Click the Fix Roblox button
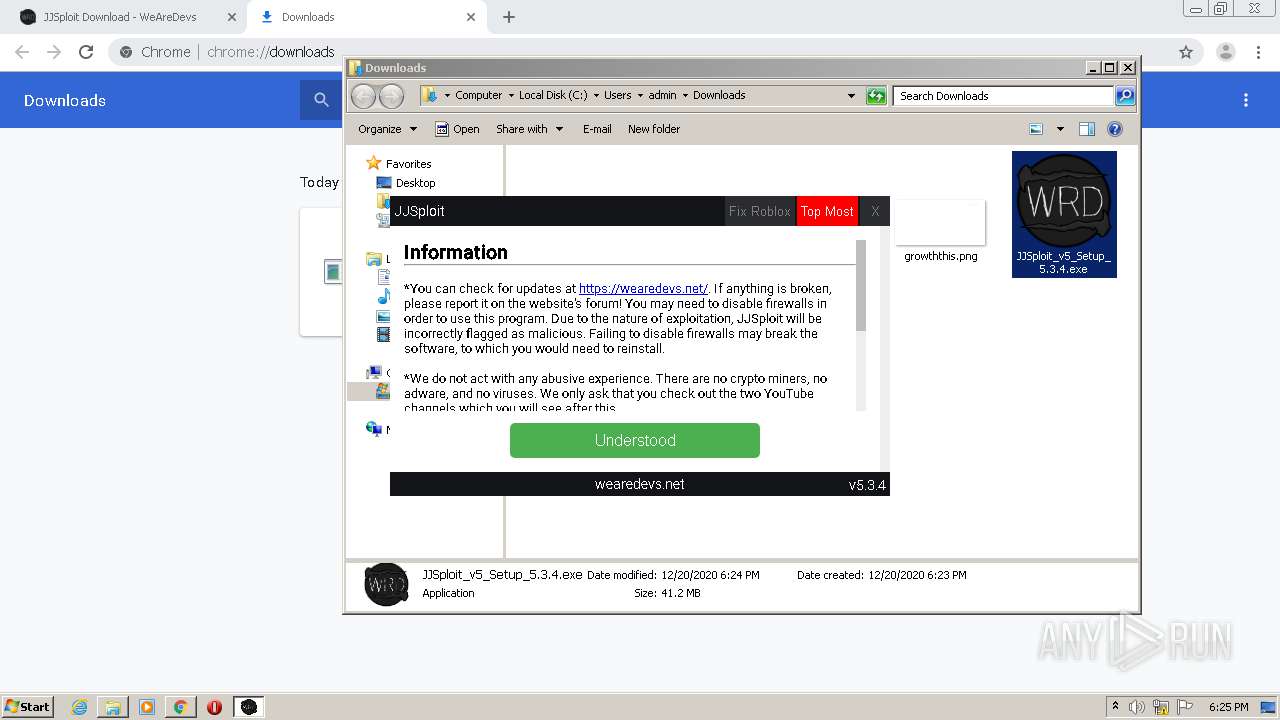This screenshot has height=720, width=1280. pyautogui.click(x=760, y=211)
